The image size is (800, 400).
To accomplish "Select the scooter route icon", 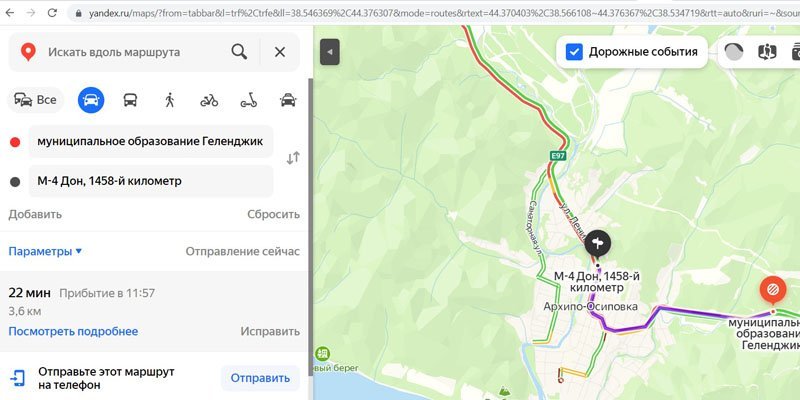I will (248, 100).
